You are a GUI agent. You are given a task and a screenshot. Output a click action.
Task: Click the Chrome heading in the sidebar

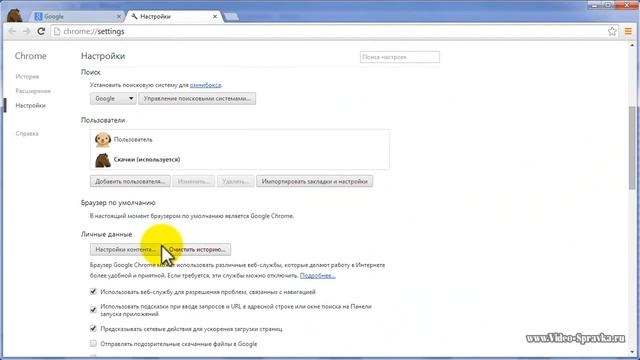click(x=31, y=56)
